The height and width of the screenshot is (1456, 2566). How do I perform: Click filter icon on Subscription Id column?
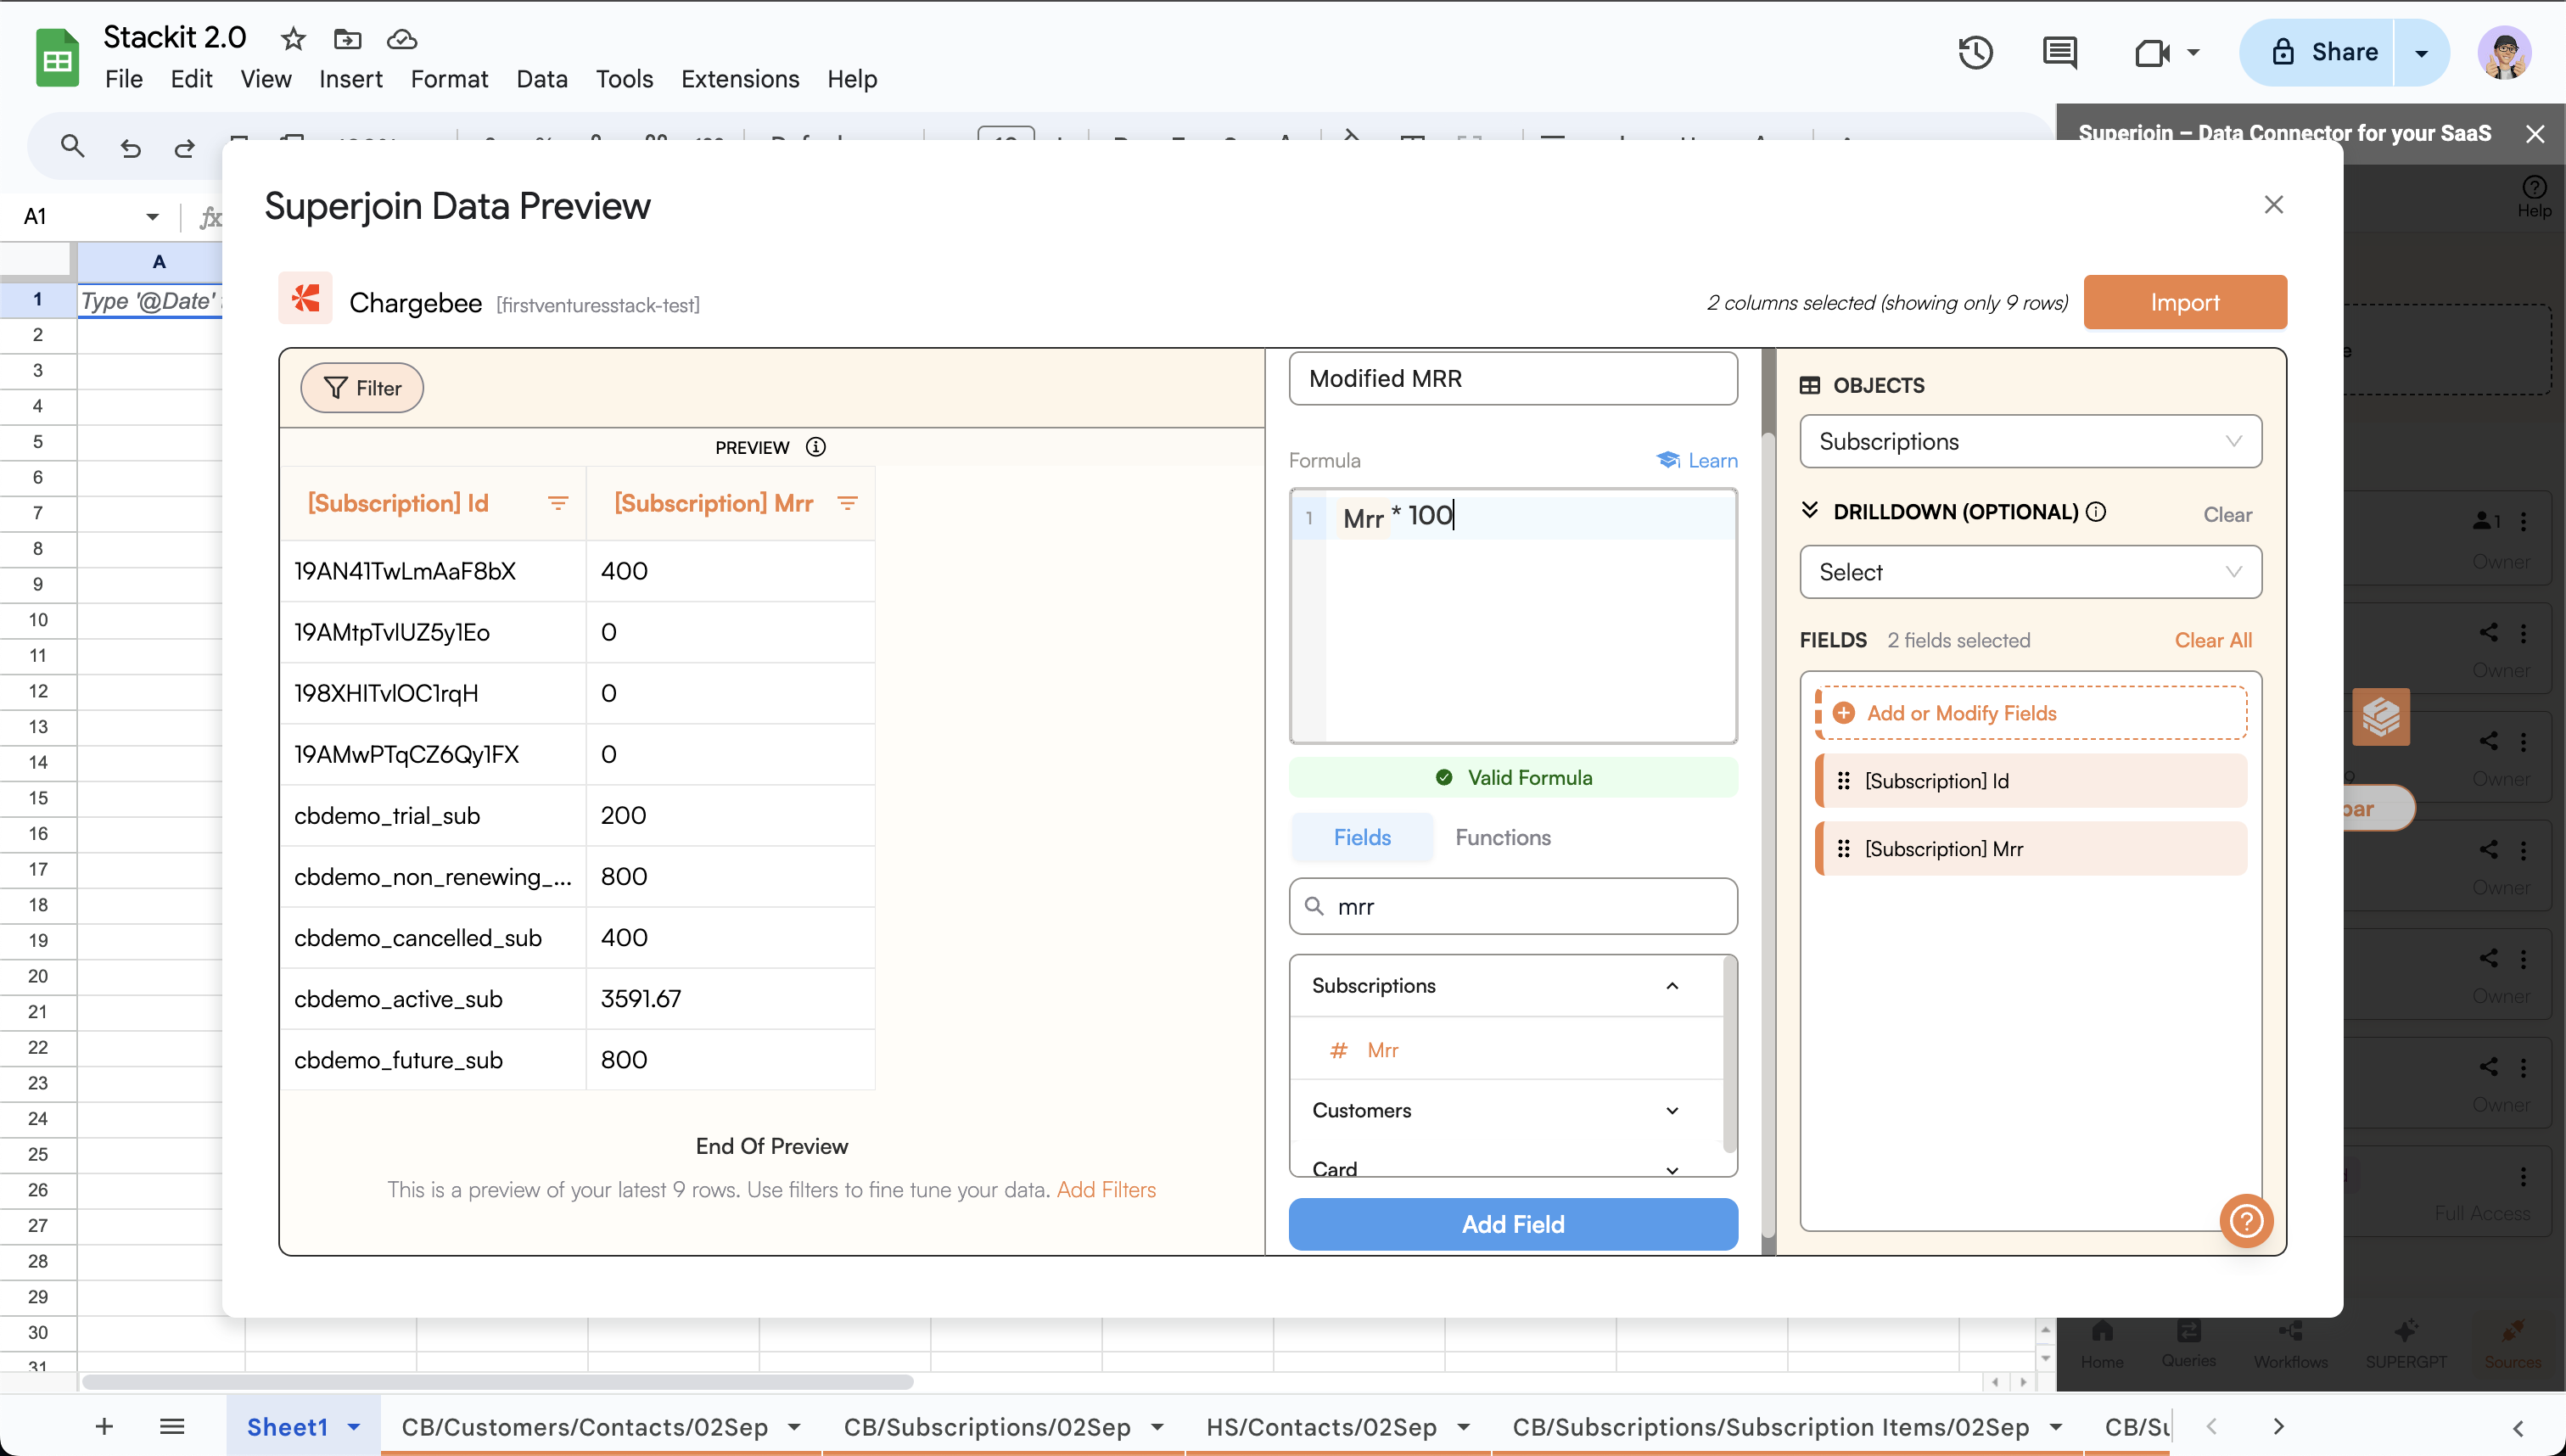pos(558,503)
